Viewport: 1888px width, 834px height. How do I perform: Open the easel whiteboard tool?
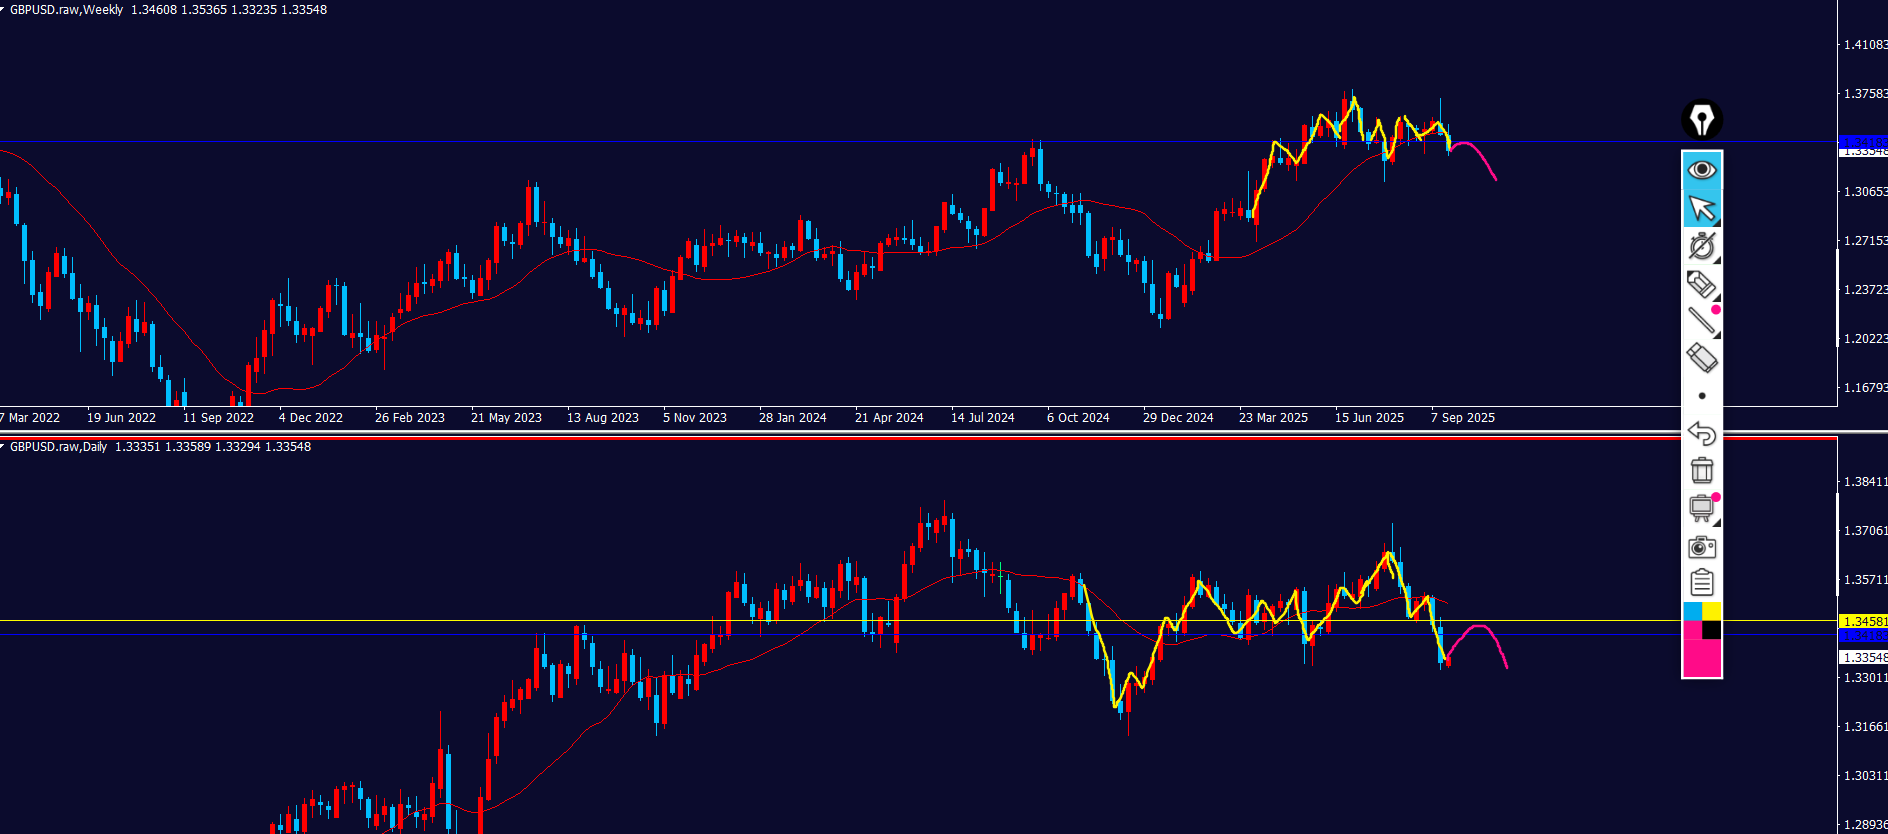pos(1700,508)
